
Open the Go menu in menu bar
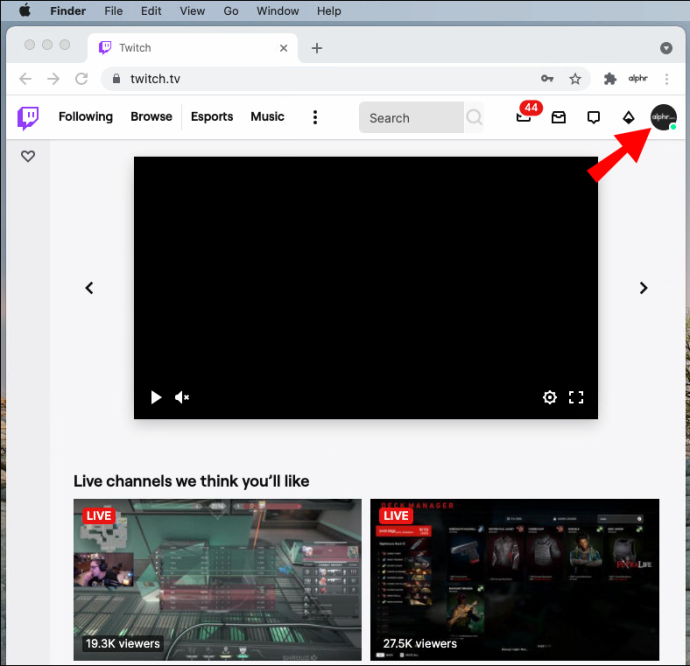(x=231, y=11)
